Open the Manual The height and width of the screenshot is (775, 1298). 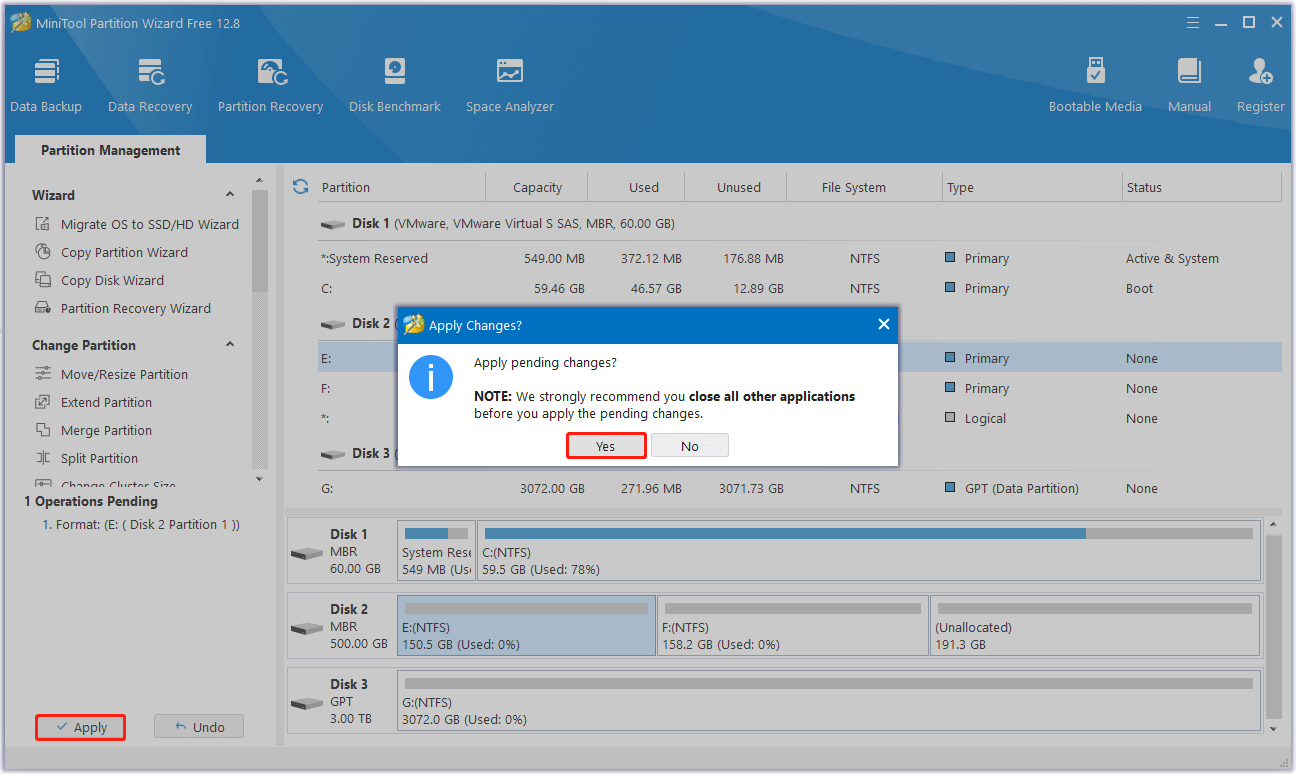pos(1189,85)
